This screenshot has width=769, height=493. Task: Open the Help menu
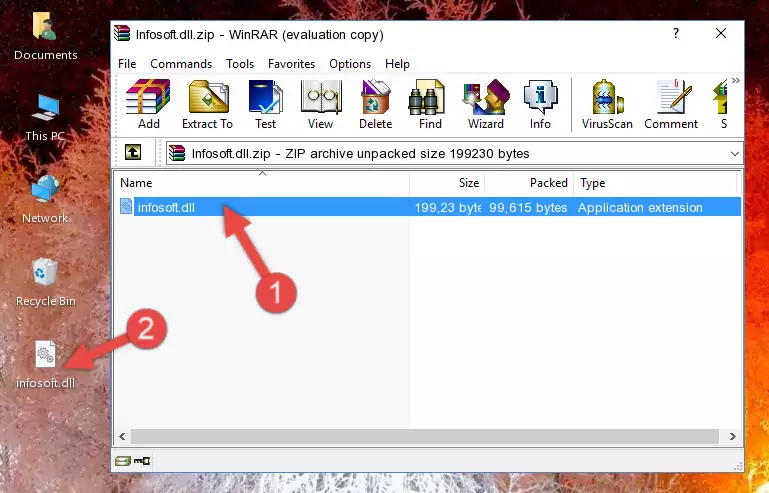click(x=397, y=64)
